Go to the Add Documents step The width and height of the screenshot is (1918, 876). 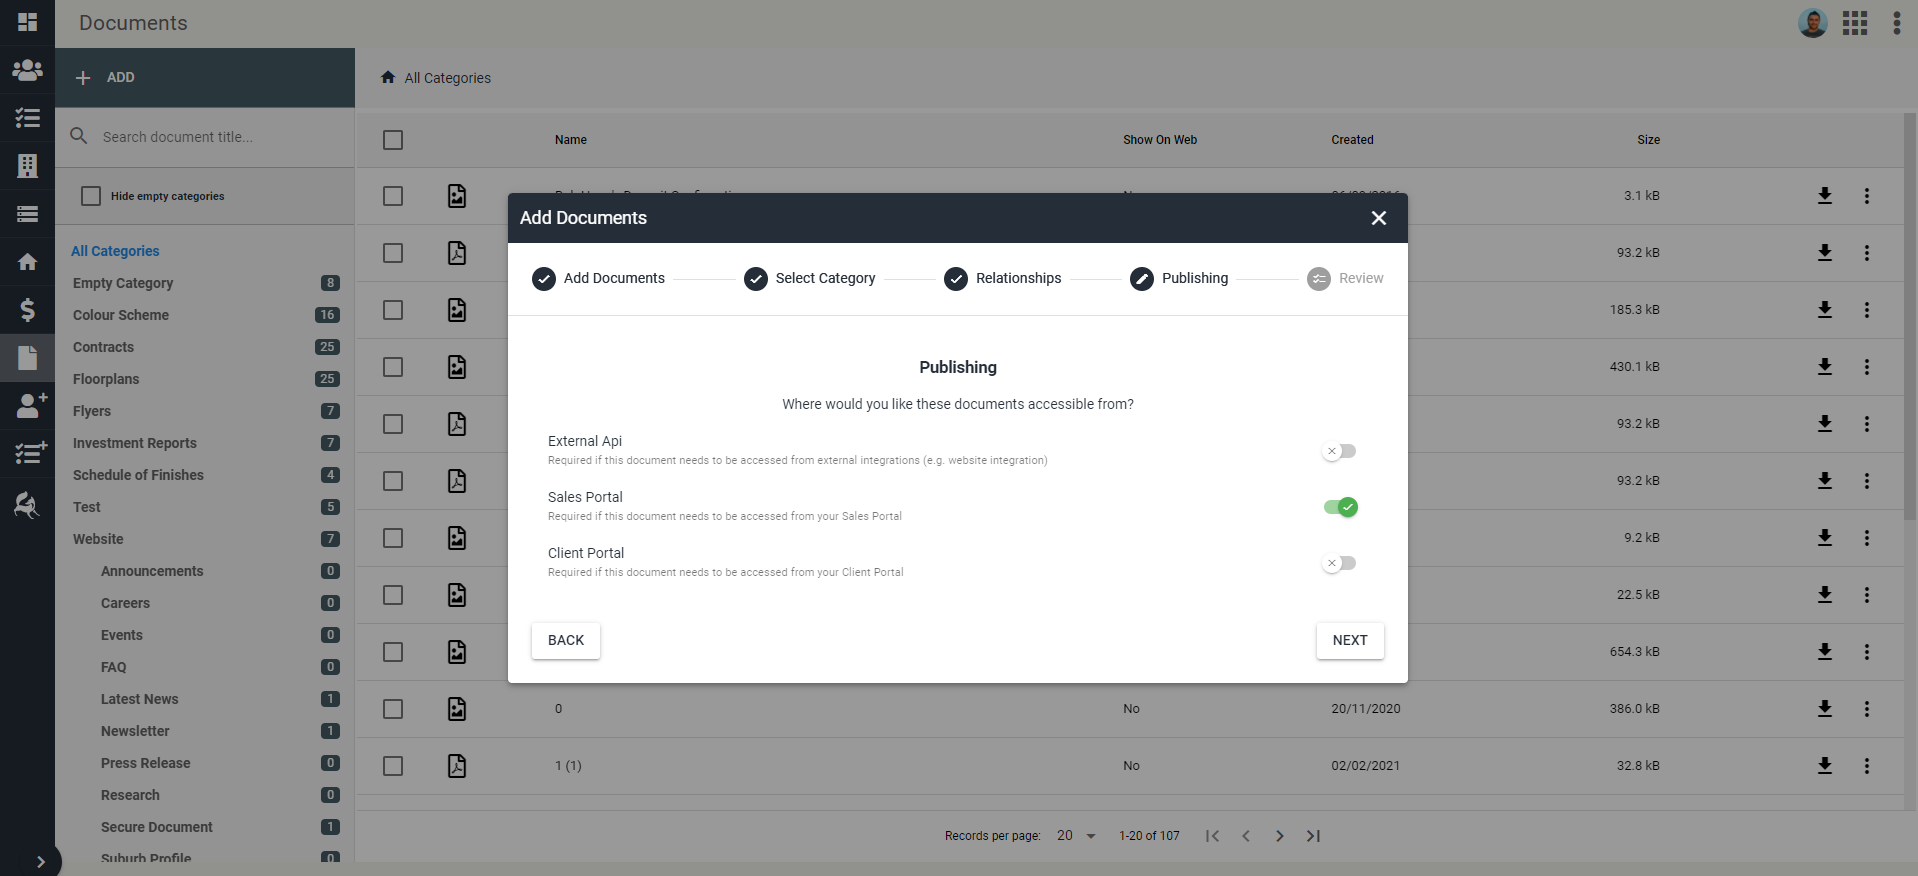[598, 278]
